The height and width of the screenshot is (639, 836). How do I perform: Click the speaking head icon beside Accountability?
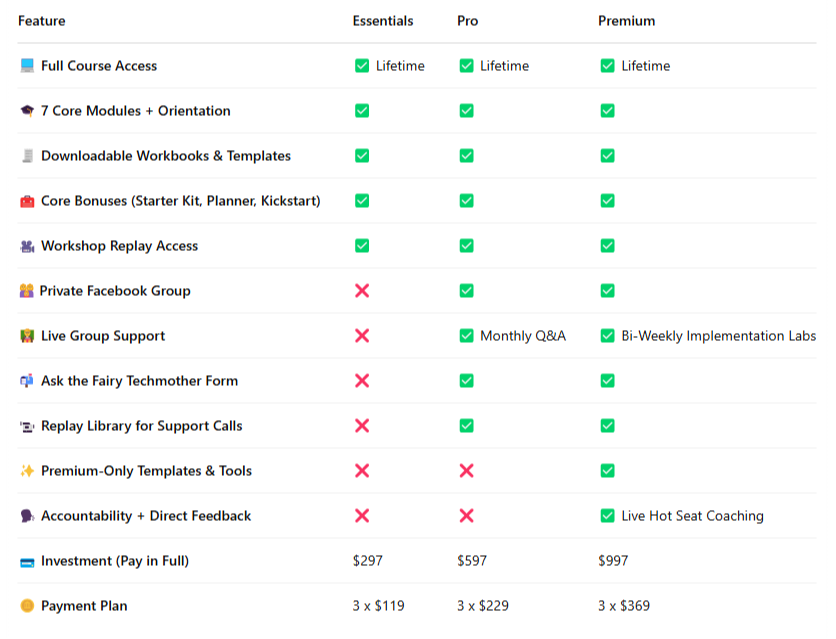click(x=27, y=516)
